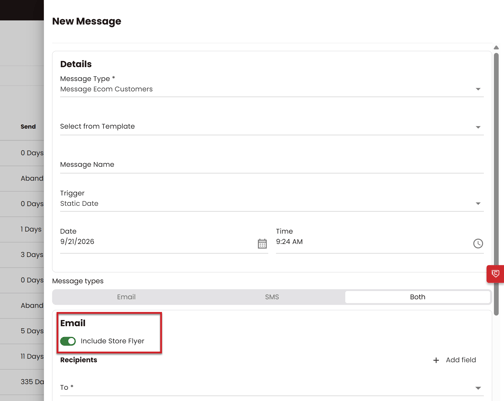This screenshot has width=504, height=401.
Task: Select the Email message type tab
Action: [x=126, y=297]
